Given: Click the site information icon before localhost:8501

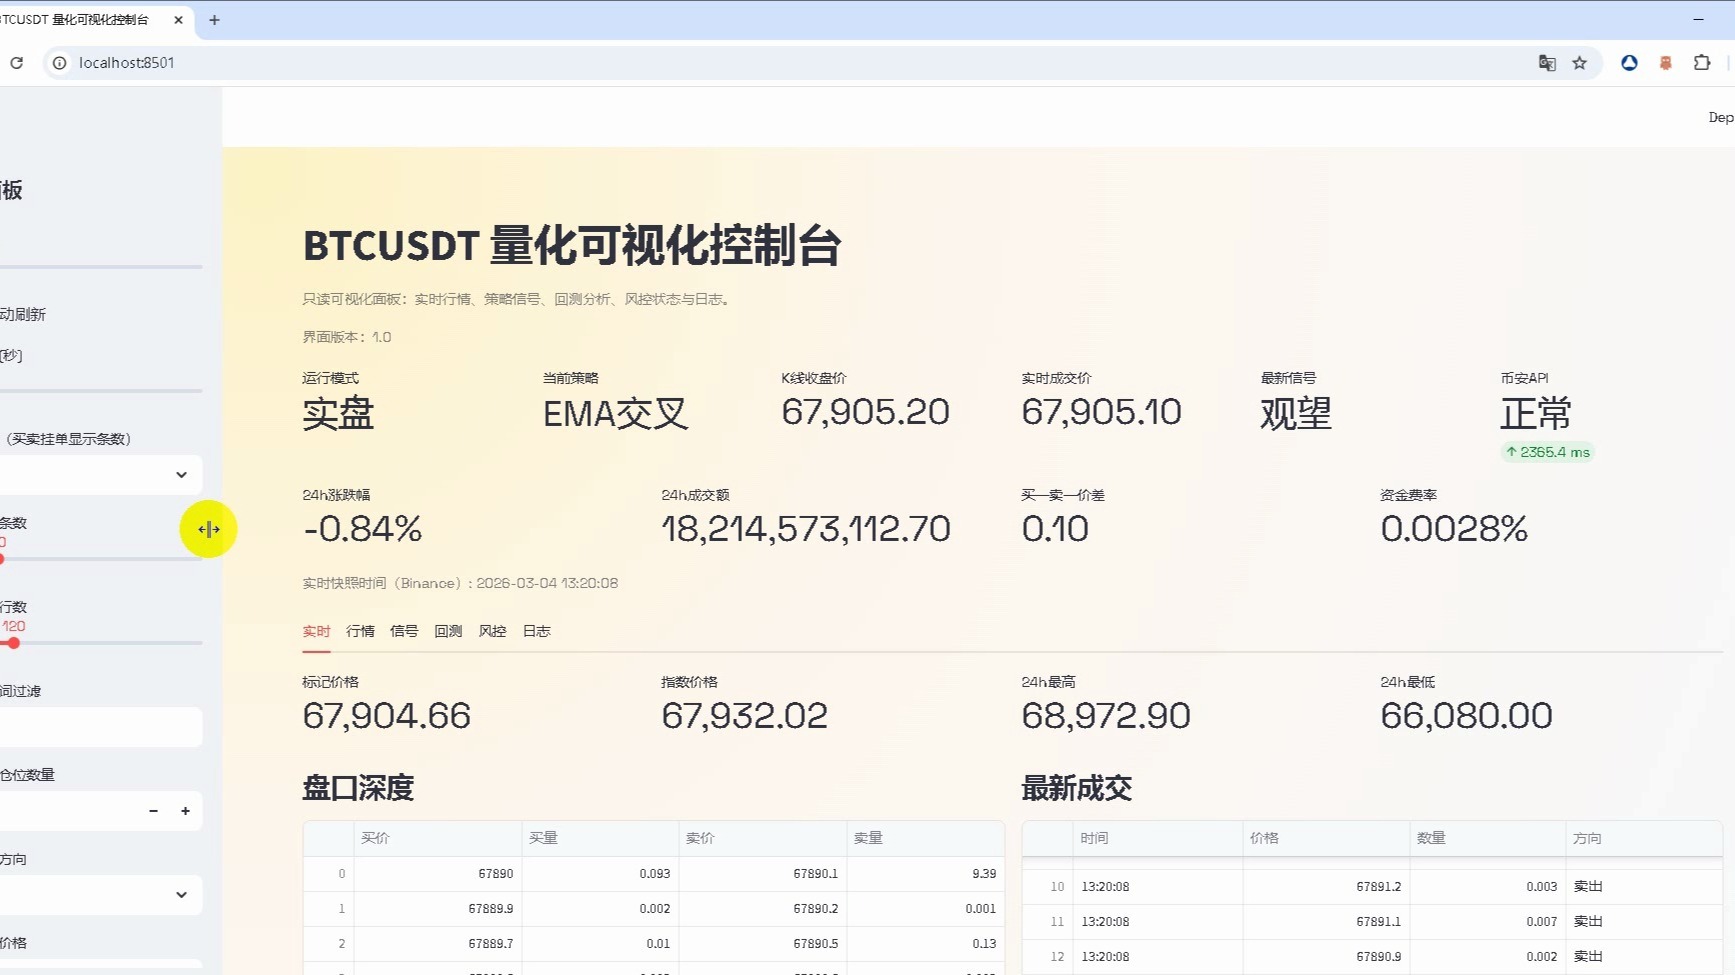Looking at the screenshot, I should click(x=60, y=63).
